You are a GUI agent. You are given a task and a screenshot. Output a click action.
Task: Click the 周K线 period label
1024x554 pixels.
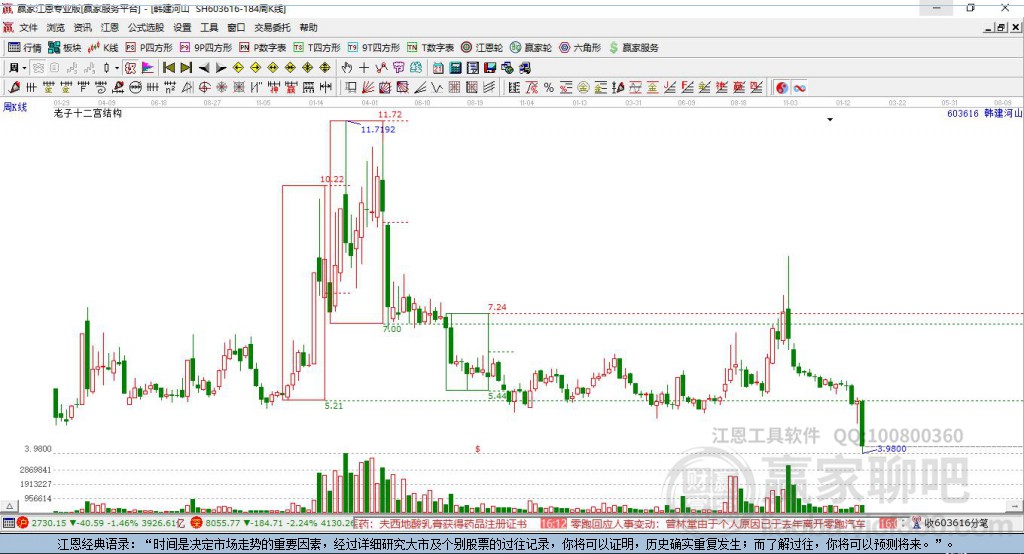click(x=15, y=107)
